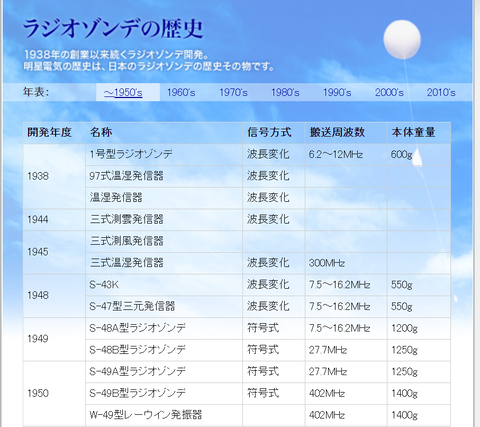Select the 温湿発信器 row name under 97式
480x427 pixels.
[164, 198]
